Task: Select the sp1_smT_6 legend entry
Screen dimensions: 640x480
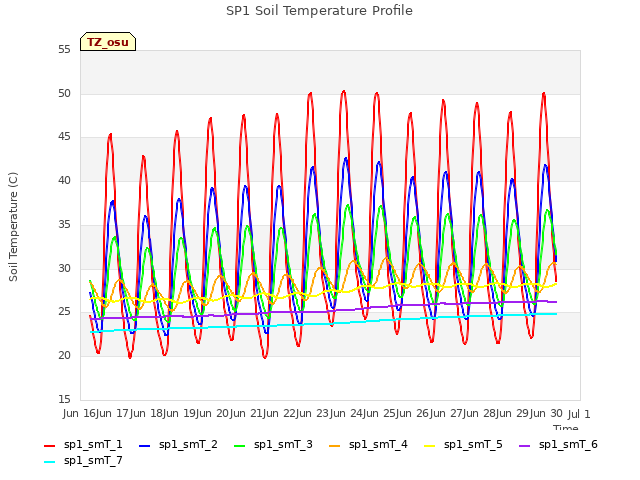Action: [558, 444]
